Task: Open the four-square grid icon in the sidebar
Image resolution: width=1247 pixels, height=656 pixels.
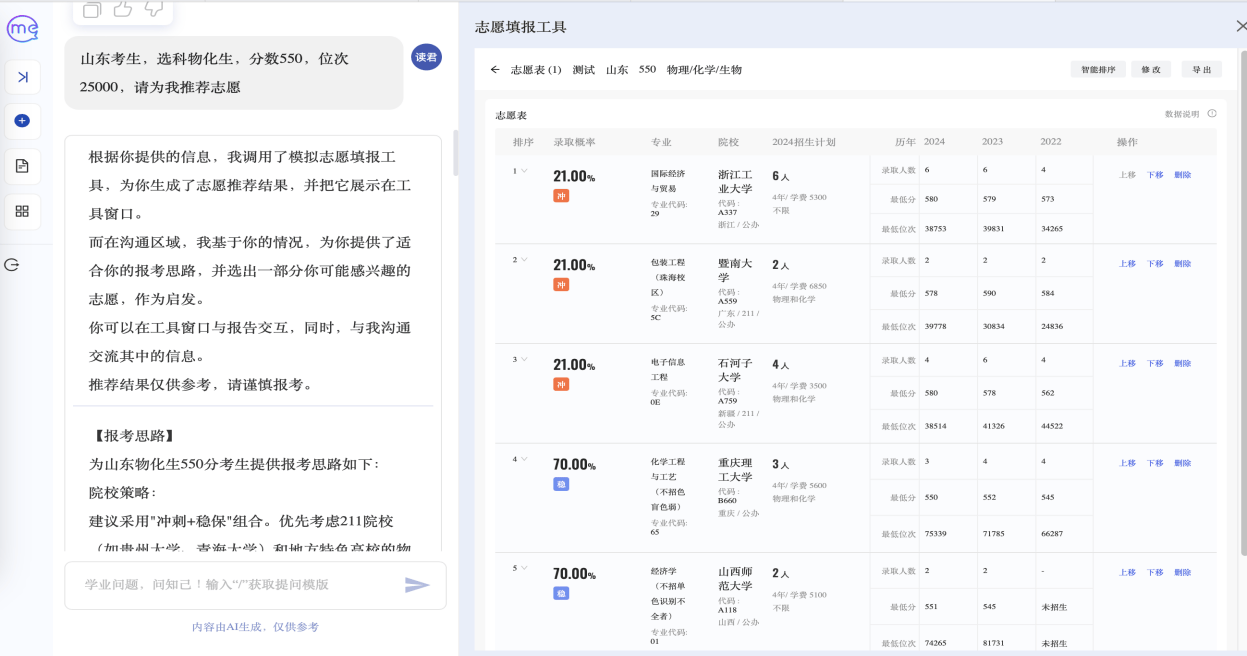Action: click(x=22, y=211)
